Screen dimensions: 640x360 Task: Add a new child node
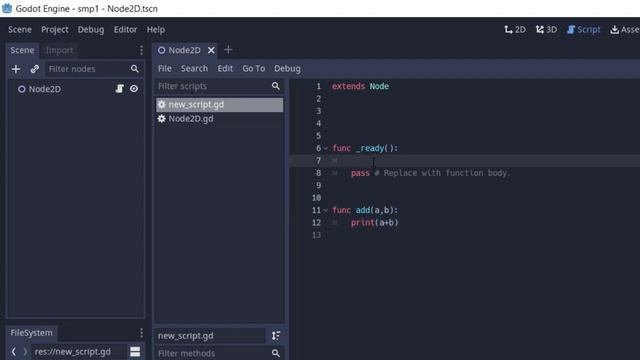(x=16, y=69)
